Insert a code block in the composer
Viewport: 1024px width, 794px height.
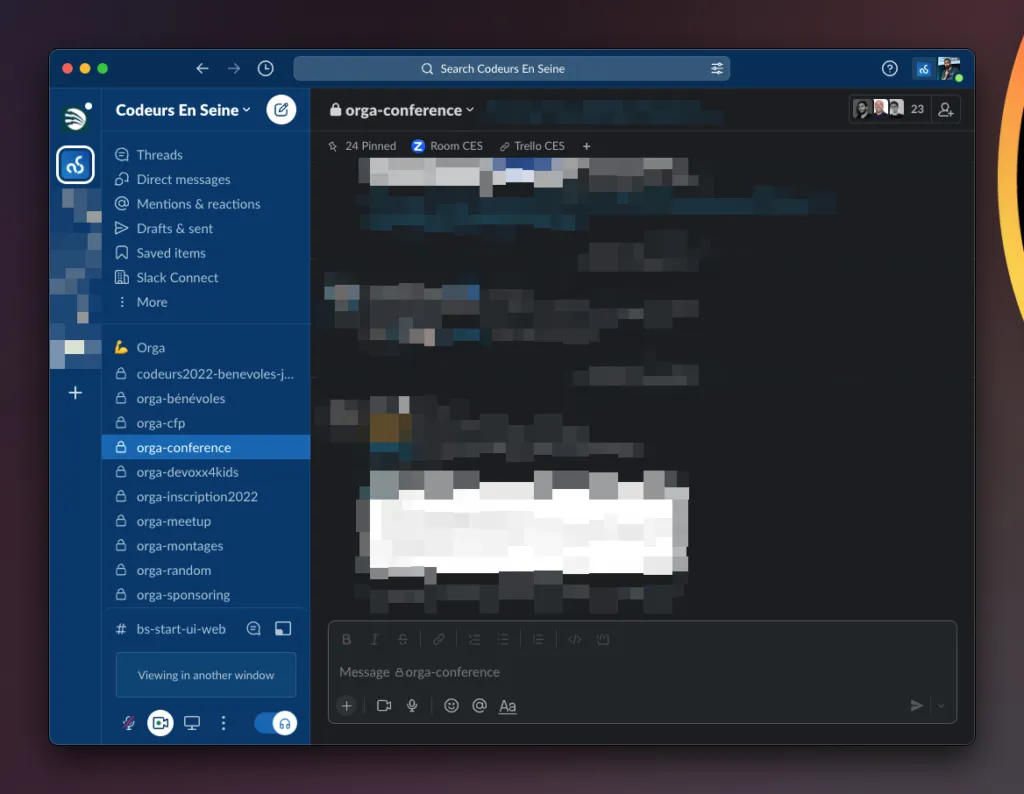click(574, 639)
